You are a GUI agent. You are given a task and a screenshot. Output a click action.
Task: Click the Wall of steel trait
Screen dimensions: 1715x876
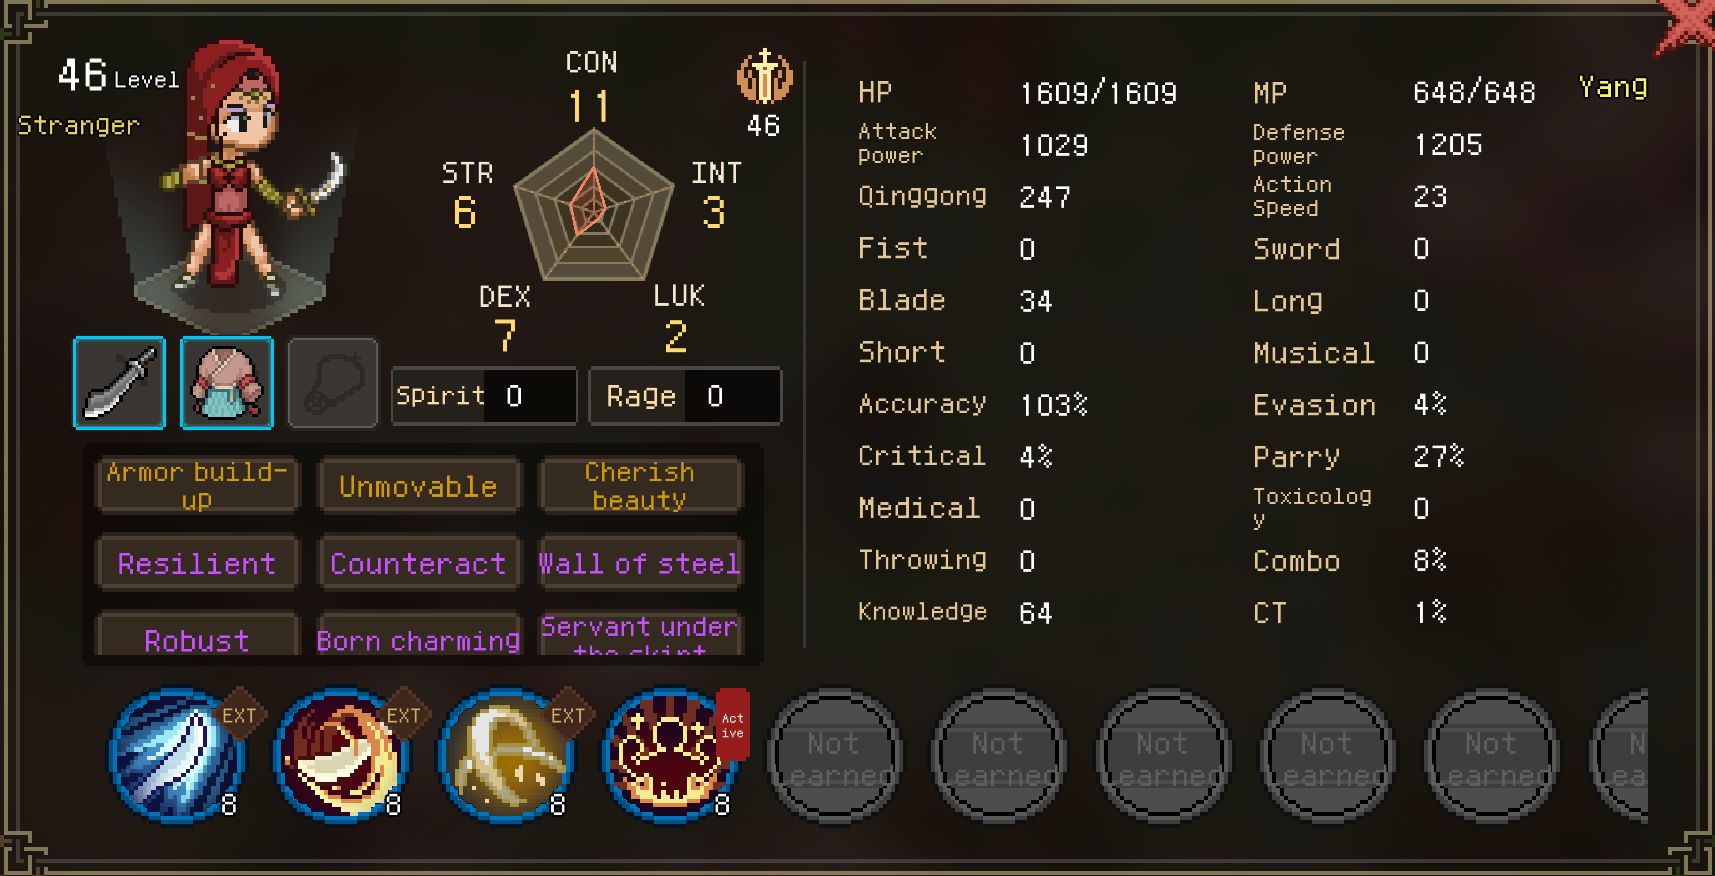pos(640,563)
